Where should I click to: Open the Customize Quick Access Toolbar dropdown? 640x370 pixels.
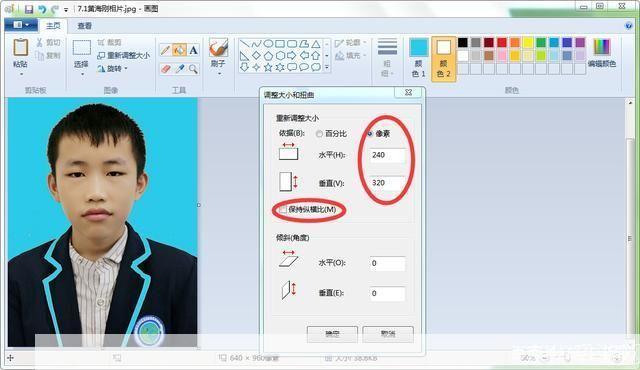coord(66,9)
